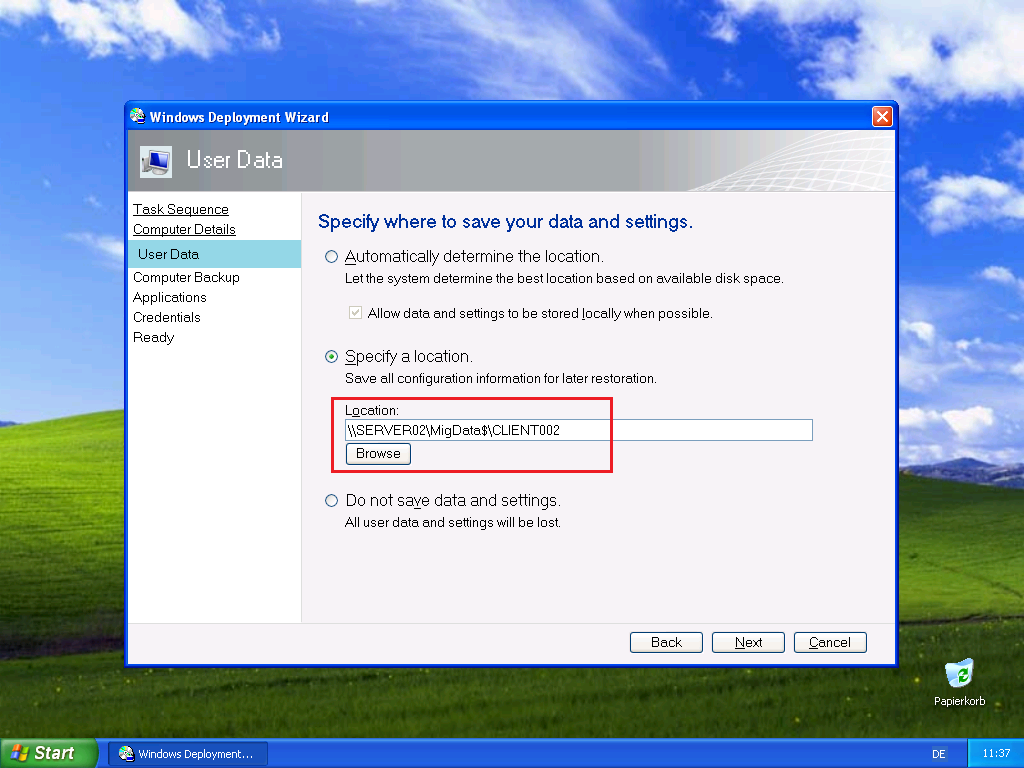Click 'Let the system determine the best location' text

564,279
